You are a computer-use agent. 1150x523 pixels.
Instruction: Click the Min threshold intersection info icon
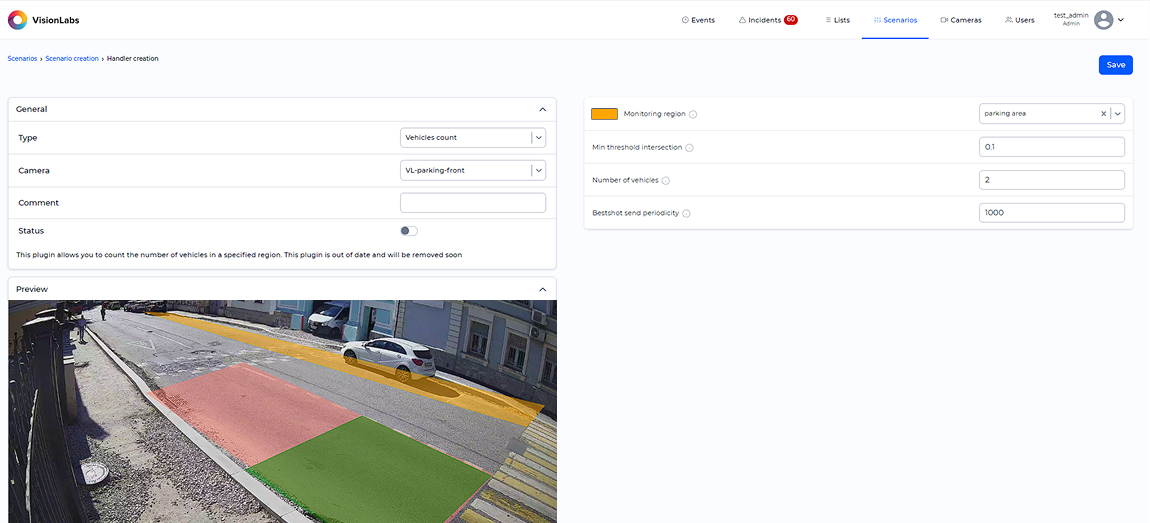[689, 148]
